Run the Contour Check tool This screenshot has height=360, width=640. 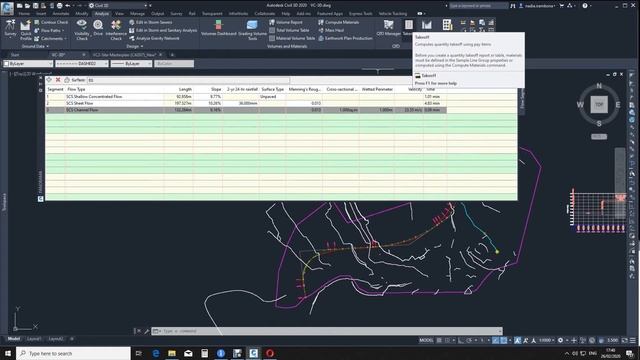click(x=51, y=22)
